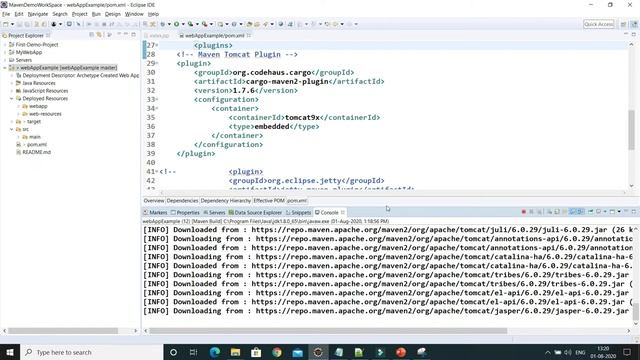
Task: Open the Project menu
Action: pyautogui.click(x=80, y=14)
